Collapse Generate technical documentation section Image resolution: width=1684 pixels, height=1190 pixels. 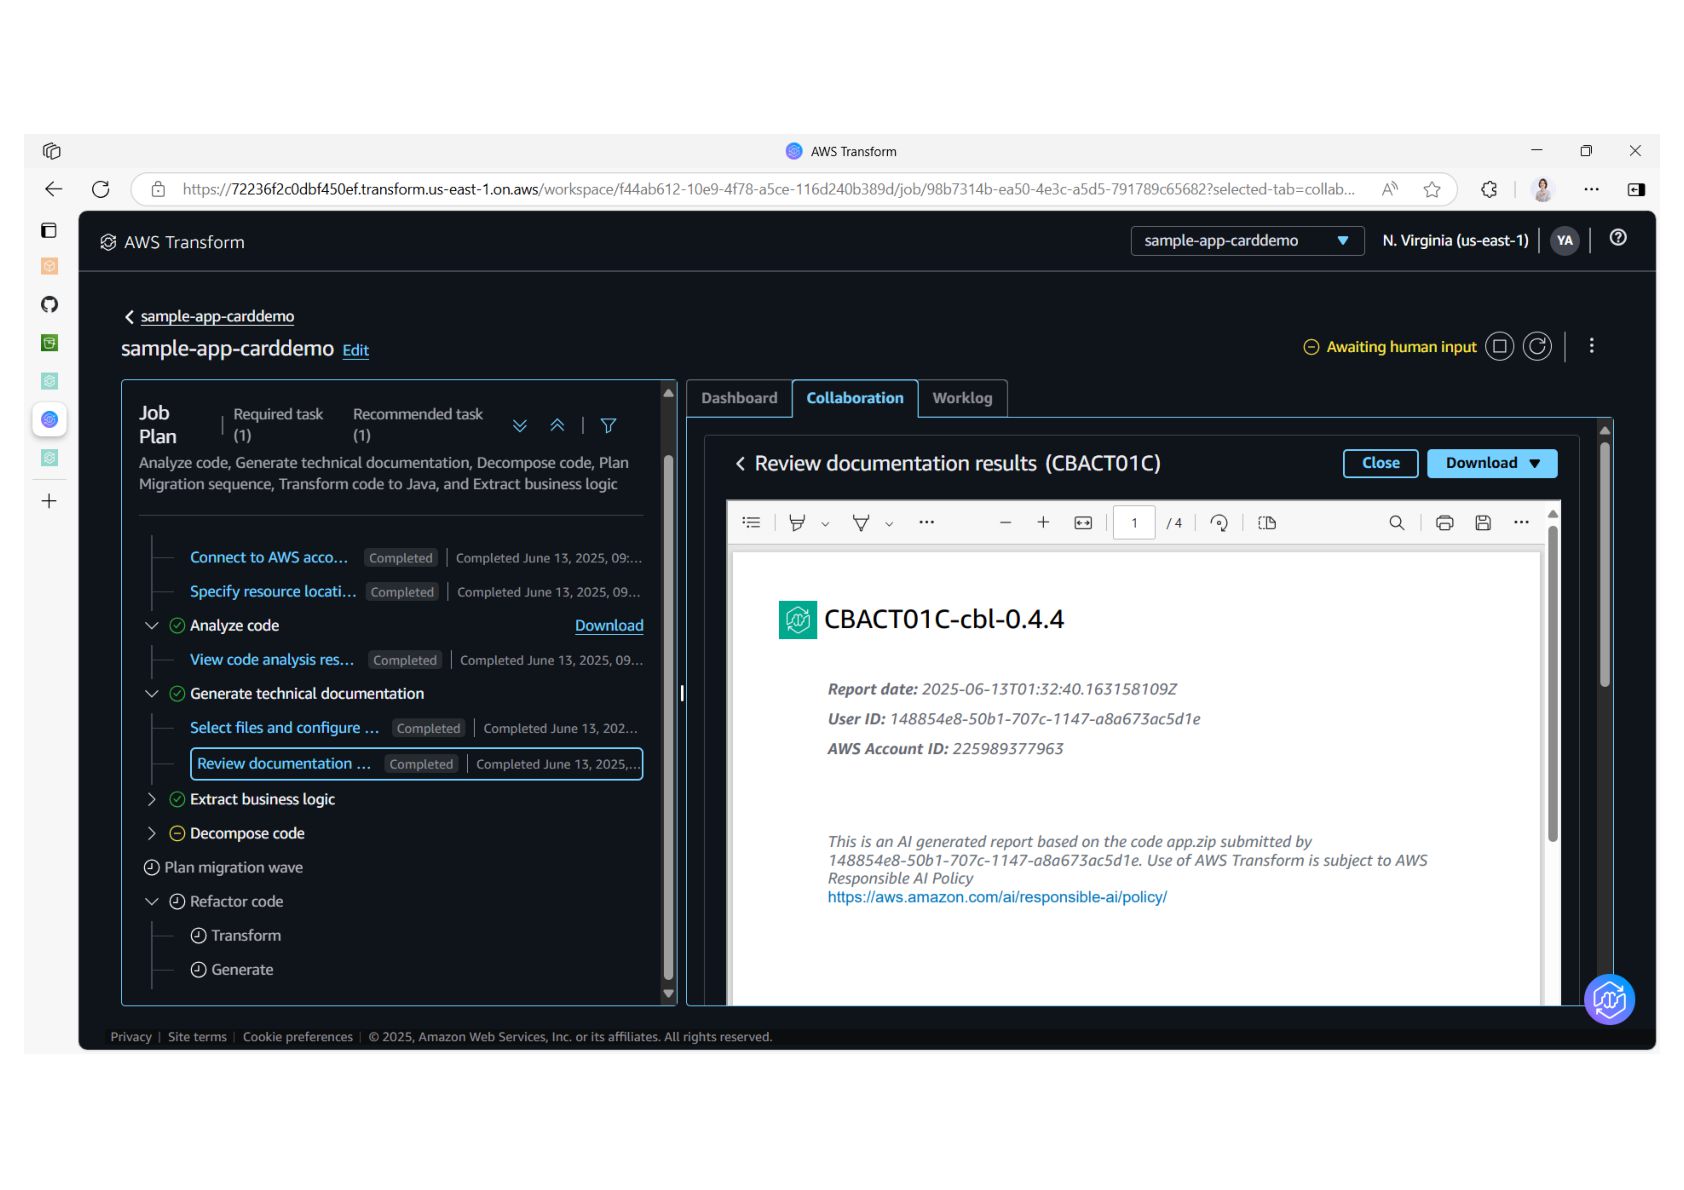[x=152, y=694]
